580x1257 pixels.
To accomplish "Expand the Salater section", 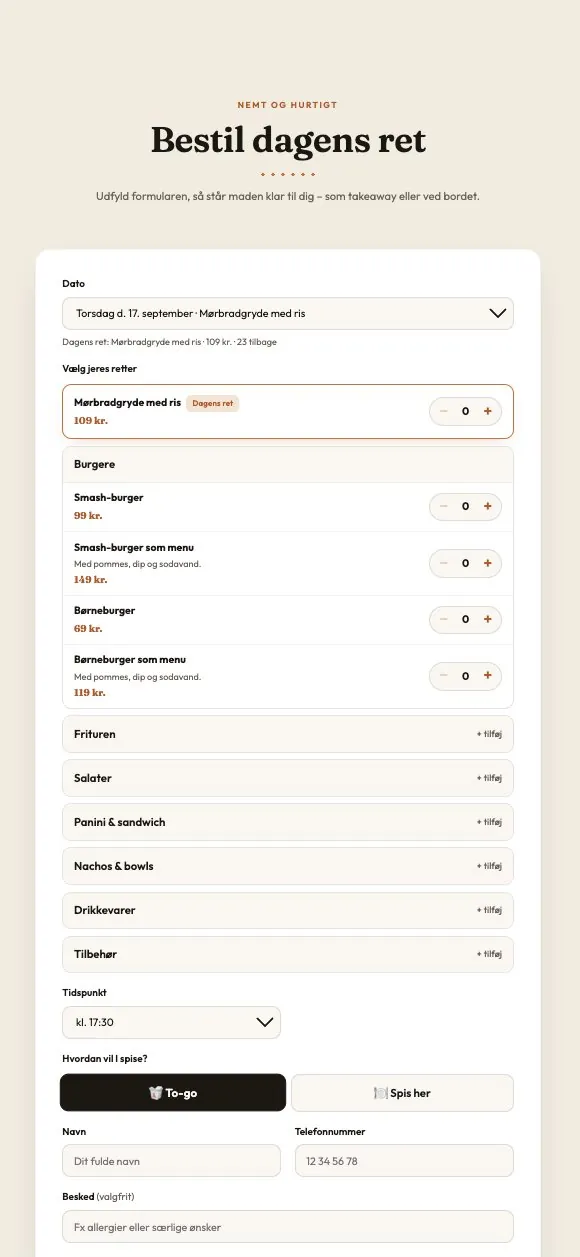I will [288, 778].
